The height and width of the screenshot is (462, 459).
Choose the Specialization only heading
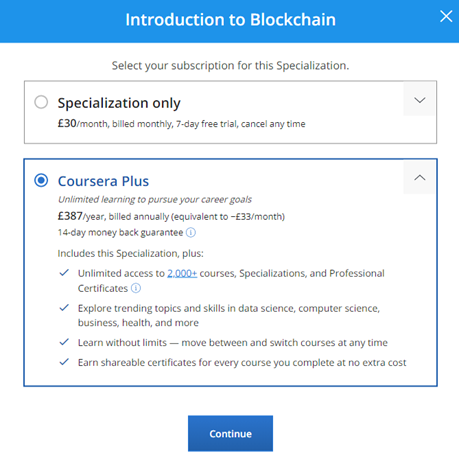[x=119, y=103]
